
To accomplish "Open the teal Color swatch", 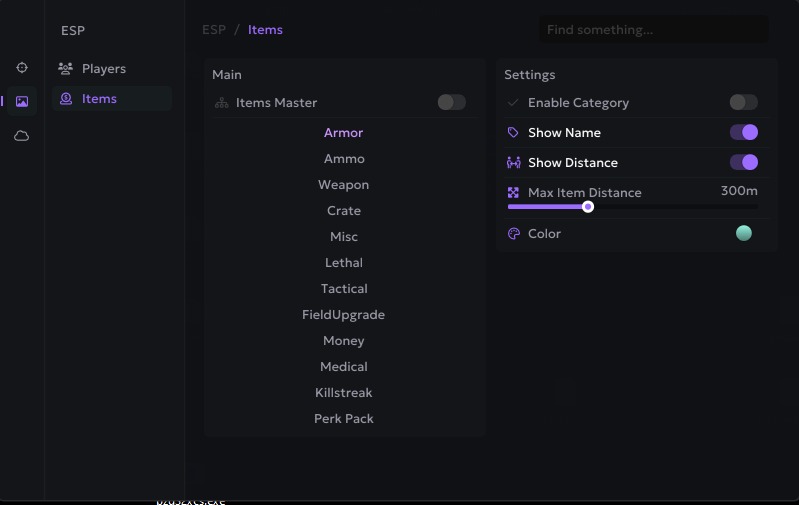I will [x=743, y=233].
